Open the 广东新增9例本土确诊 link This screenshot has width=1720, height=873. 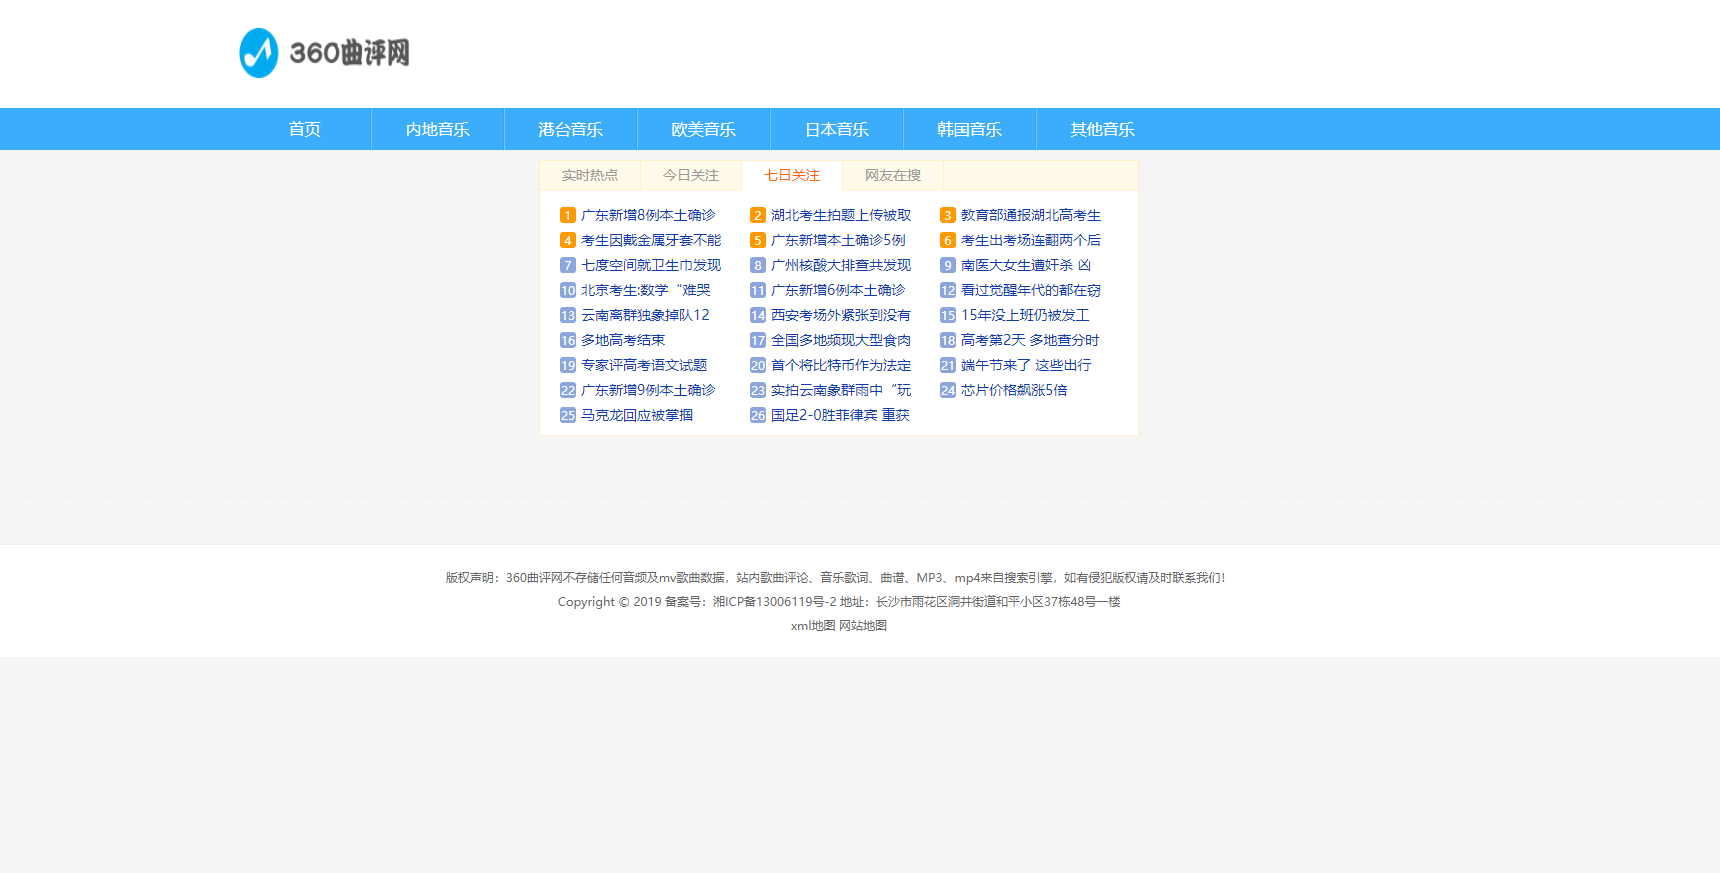[648, 390]
